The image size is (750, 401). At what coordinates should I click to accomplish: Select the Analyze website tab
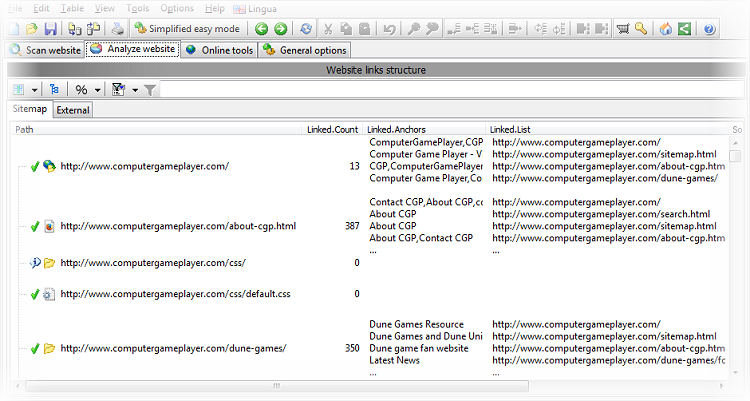pyautogui.click(x=132, y=49)
